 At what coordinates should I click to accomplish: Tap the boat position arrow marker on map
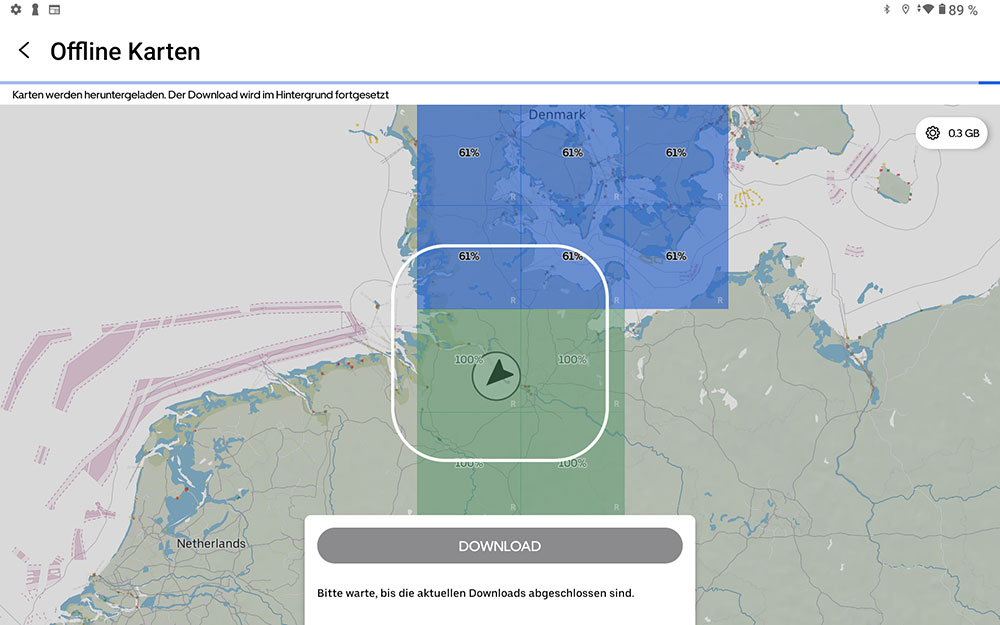coord(497,377)
